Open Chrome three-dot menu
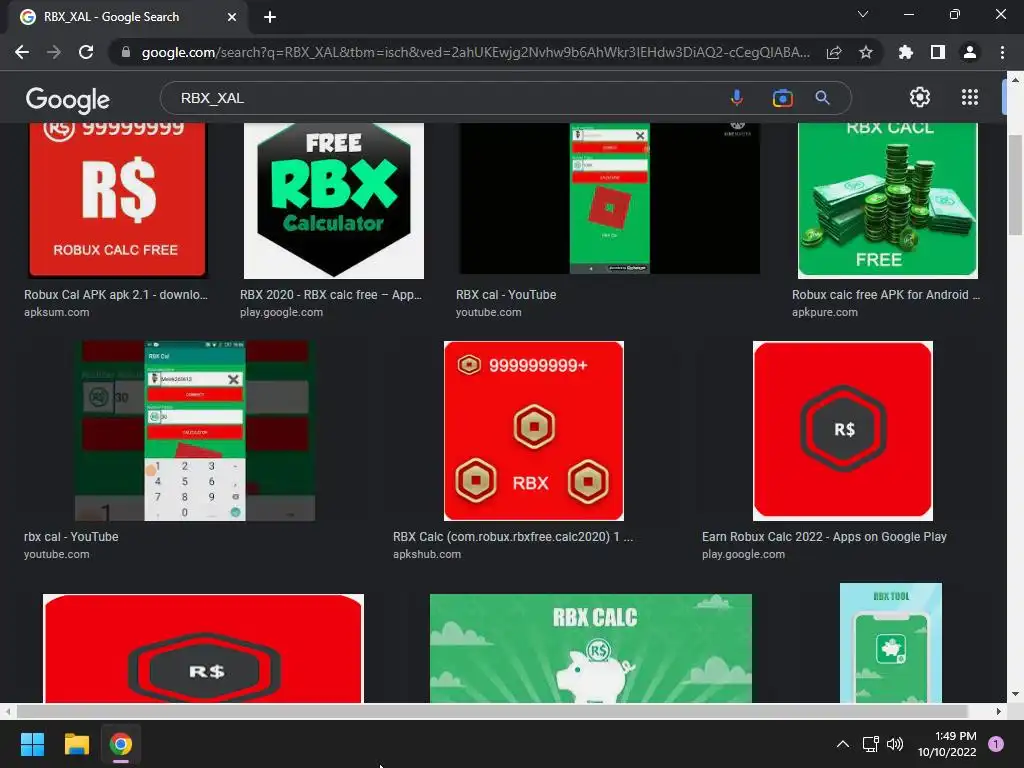1024x768 pixels. click(x=1002, y=52)
